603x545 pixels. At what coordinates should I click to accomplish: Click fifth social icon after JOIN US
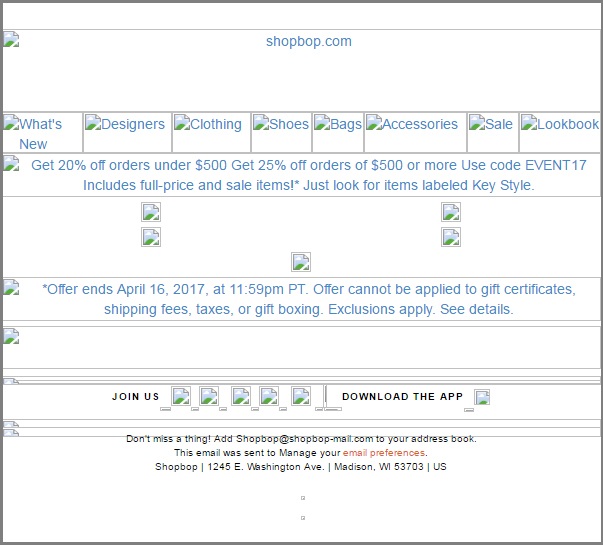(301, 396)
